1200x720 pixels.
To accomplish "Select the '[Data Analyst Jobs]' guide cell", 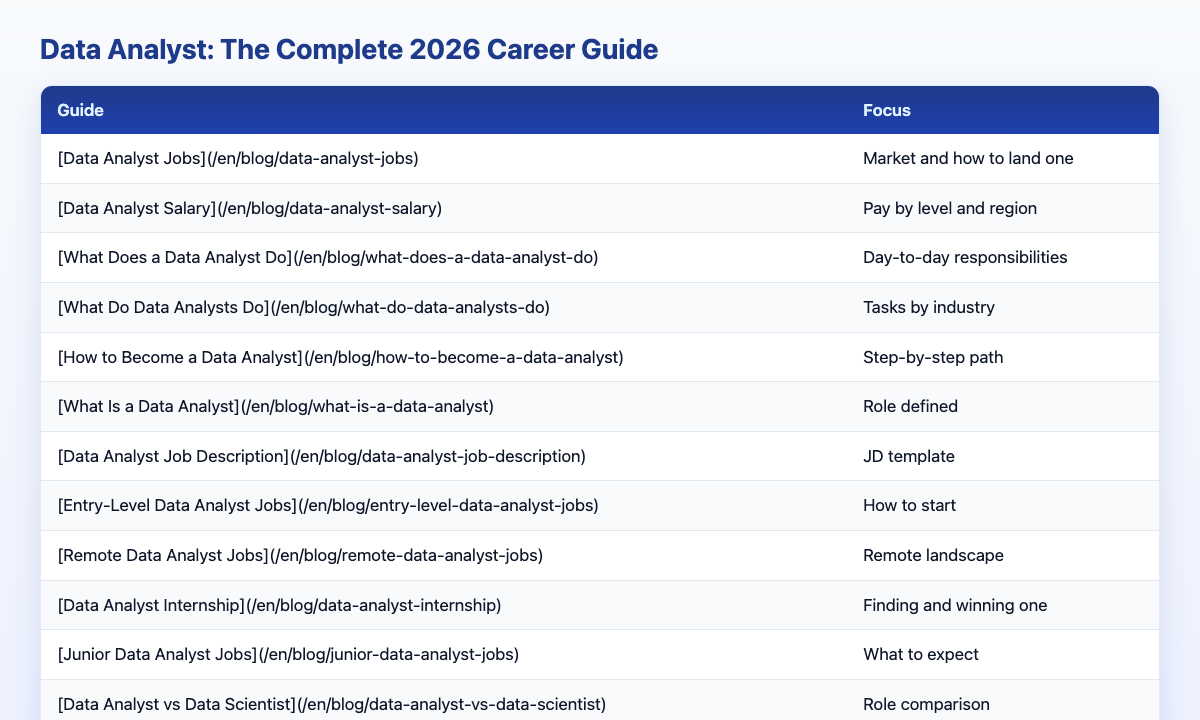I will point(443,159).
